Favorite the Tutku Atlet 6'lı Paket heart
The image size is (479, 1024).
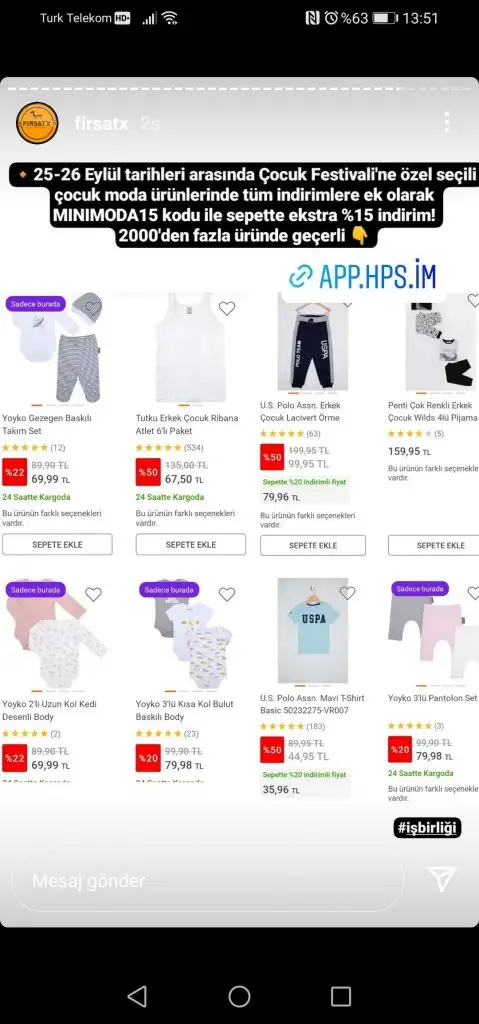(227, 308)
